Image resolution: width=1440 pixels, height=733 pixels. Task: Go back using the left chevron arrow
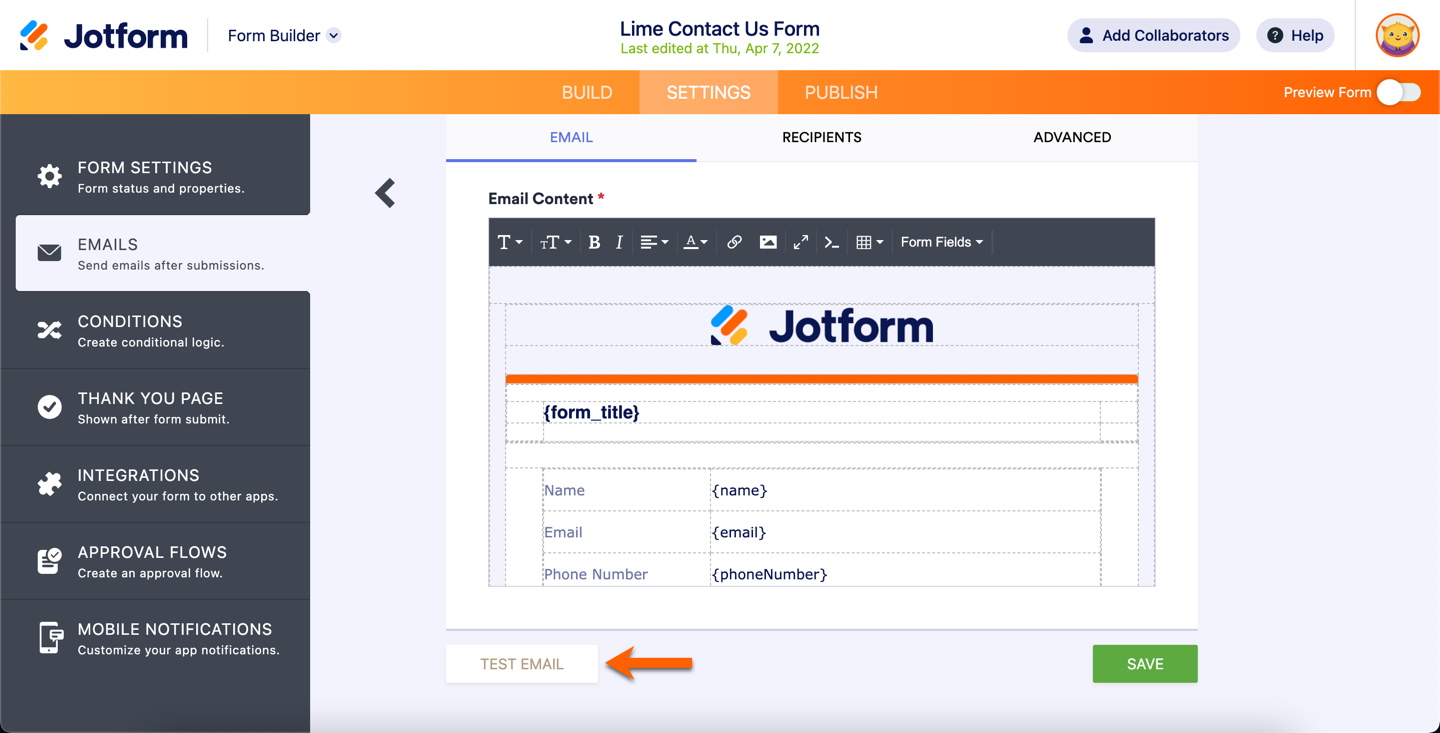pyautogui.click(x=386, y=193)
